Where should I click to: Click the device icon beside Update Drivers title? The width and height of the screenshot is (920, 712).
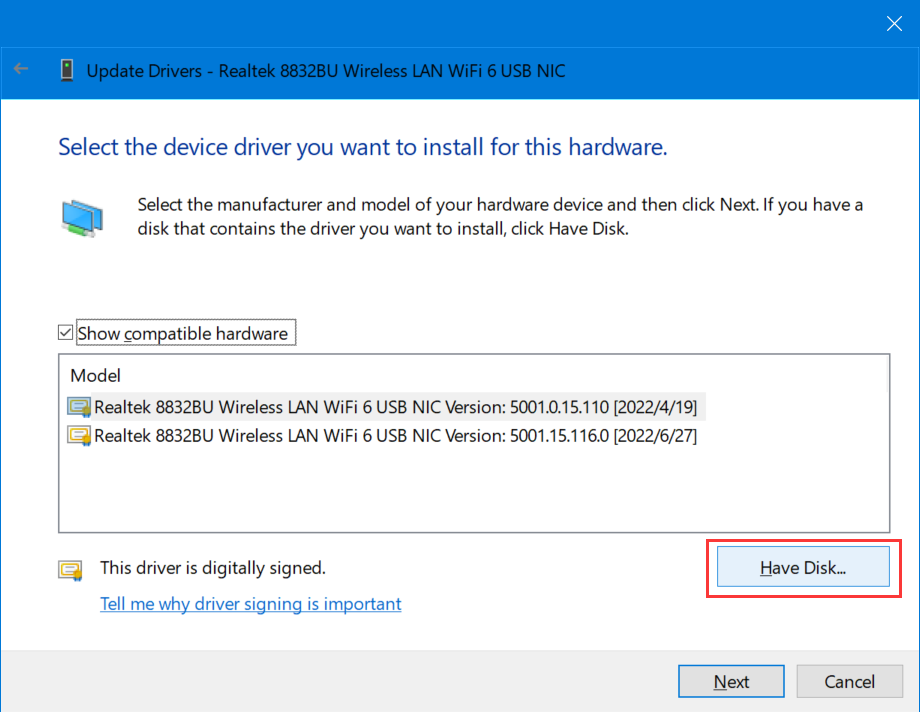click(x=67, y=70)
